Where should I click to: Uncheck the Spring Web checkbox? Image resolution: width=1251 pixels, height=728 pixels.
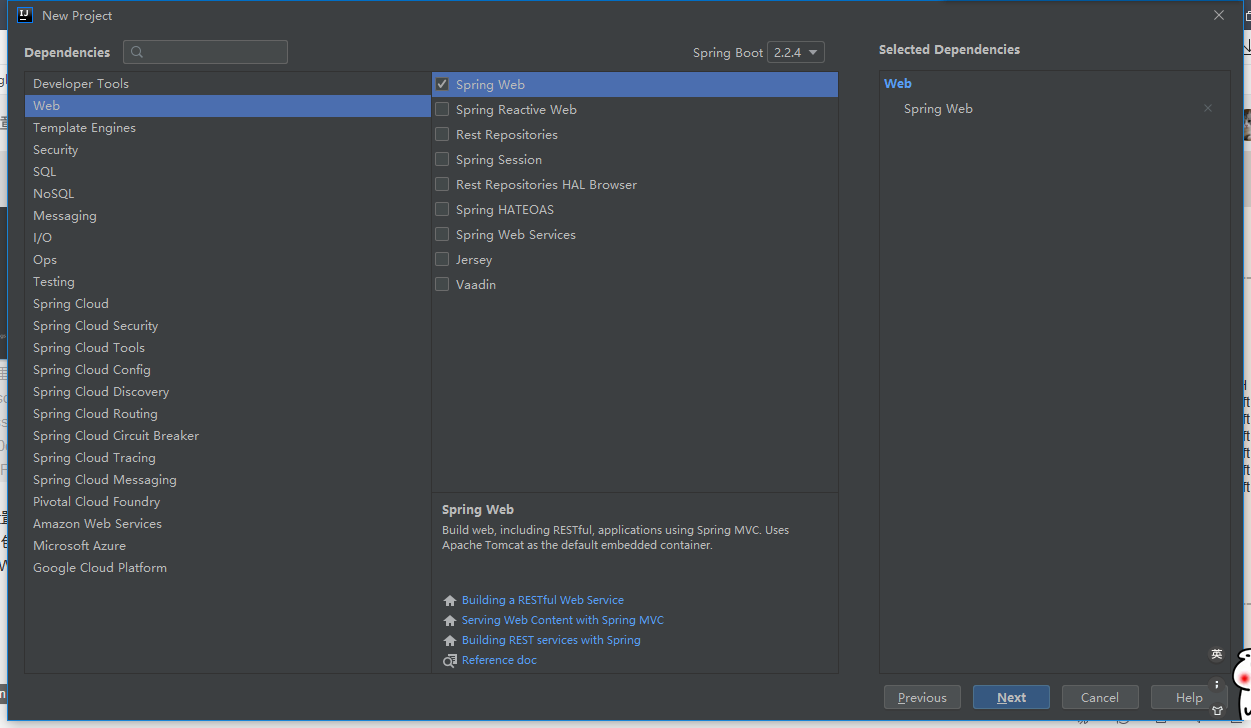tap(442, 84)
